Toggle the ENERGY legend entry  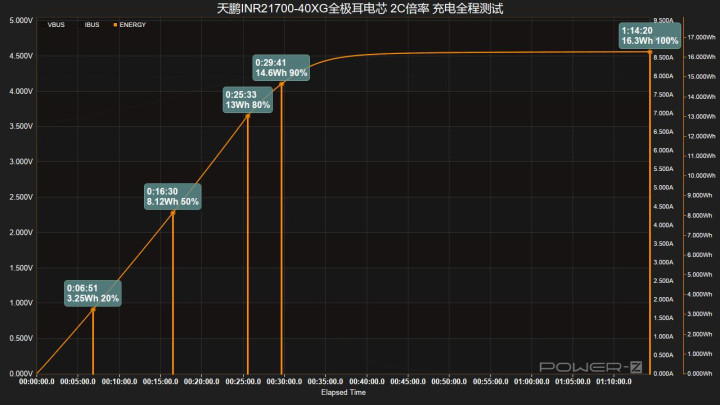click(129, 25)
